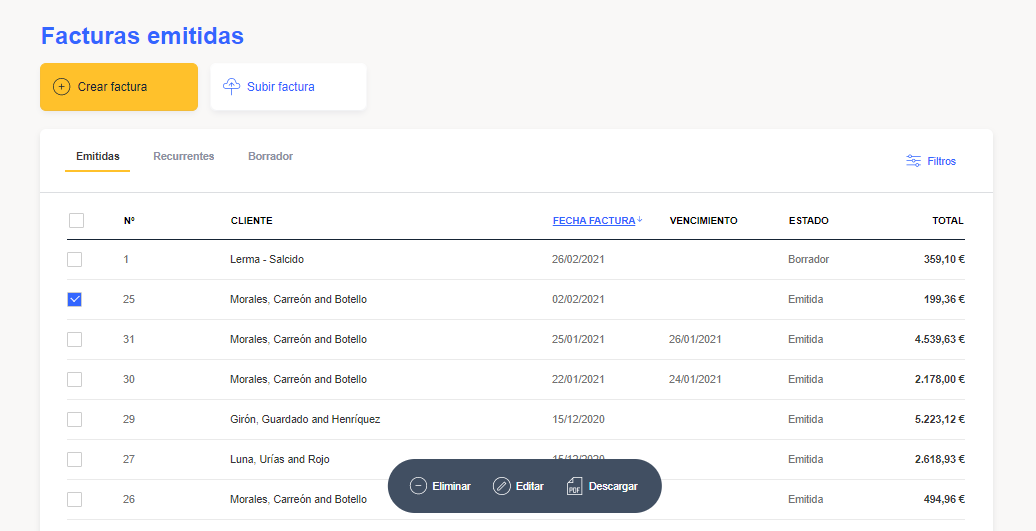Open filters via the sliders icon

point(913,161)
